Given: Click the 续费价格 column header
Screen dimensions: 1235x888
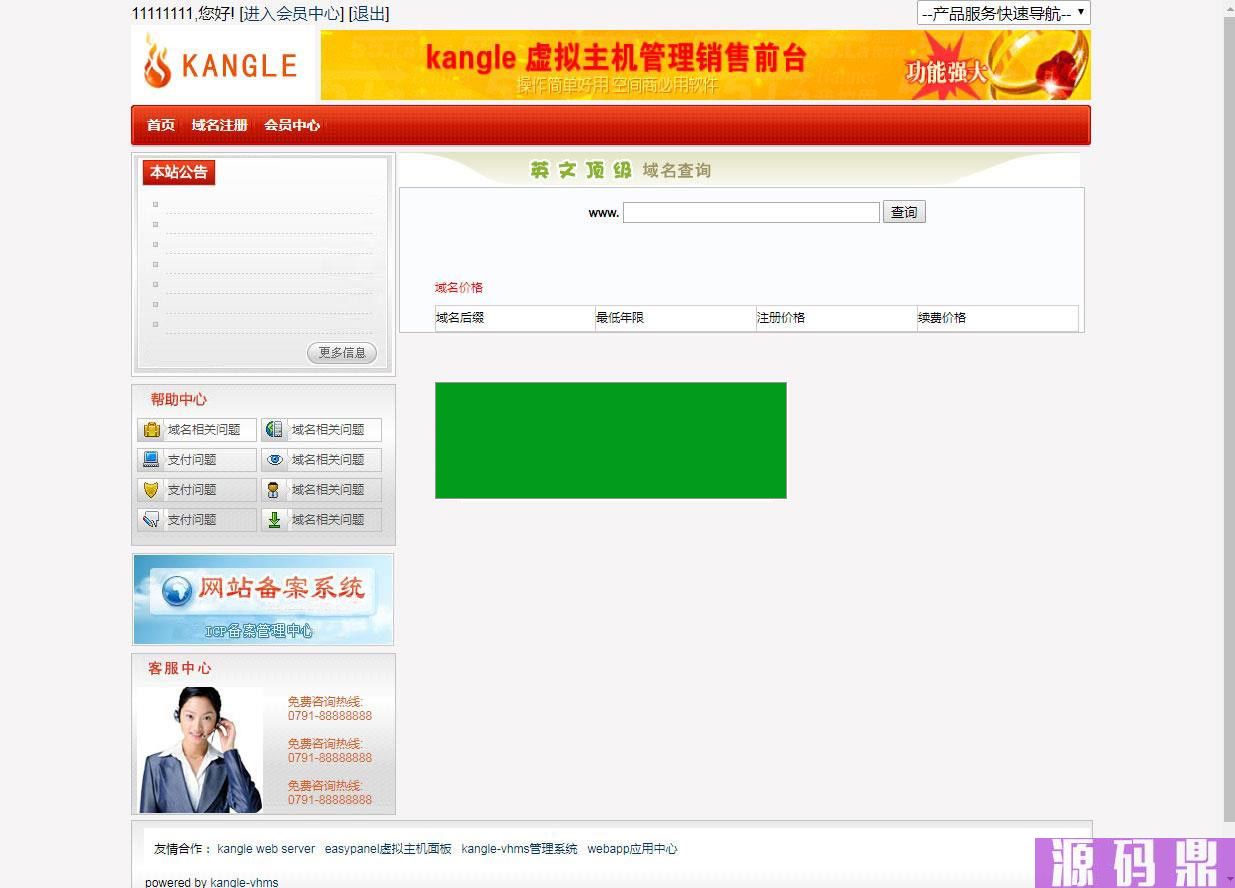Looking at the screenshot, I should pos(942,318).
